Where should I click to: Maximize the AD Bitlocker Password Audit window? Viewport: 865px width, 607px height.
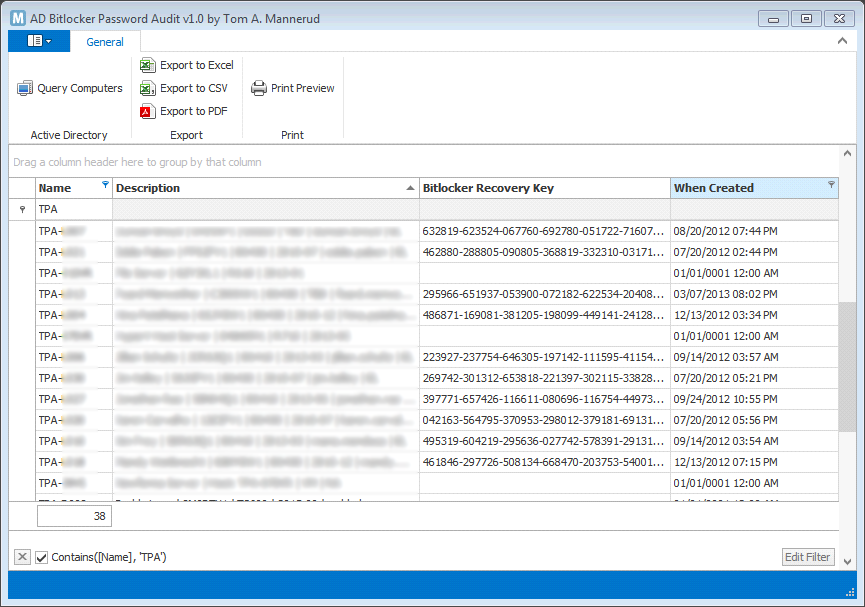click(x=806, y=19)
